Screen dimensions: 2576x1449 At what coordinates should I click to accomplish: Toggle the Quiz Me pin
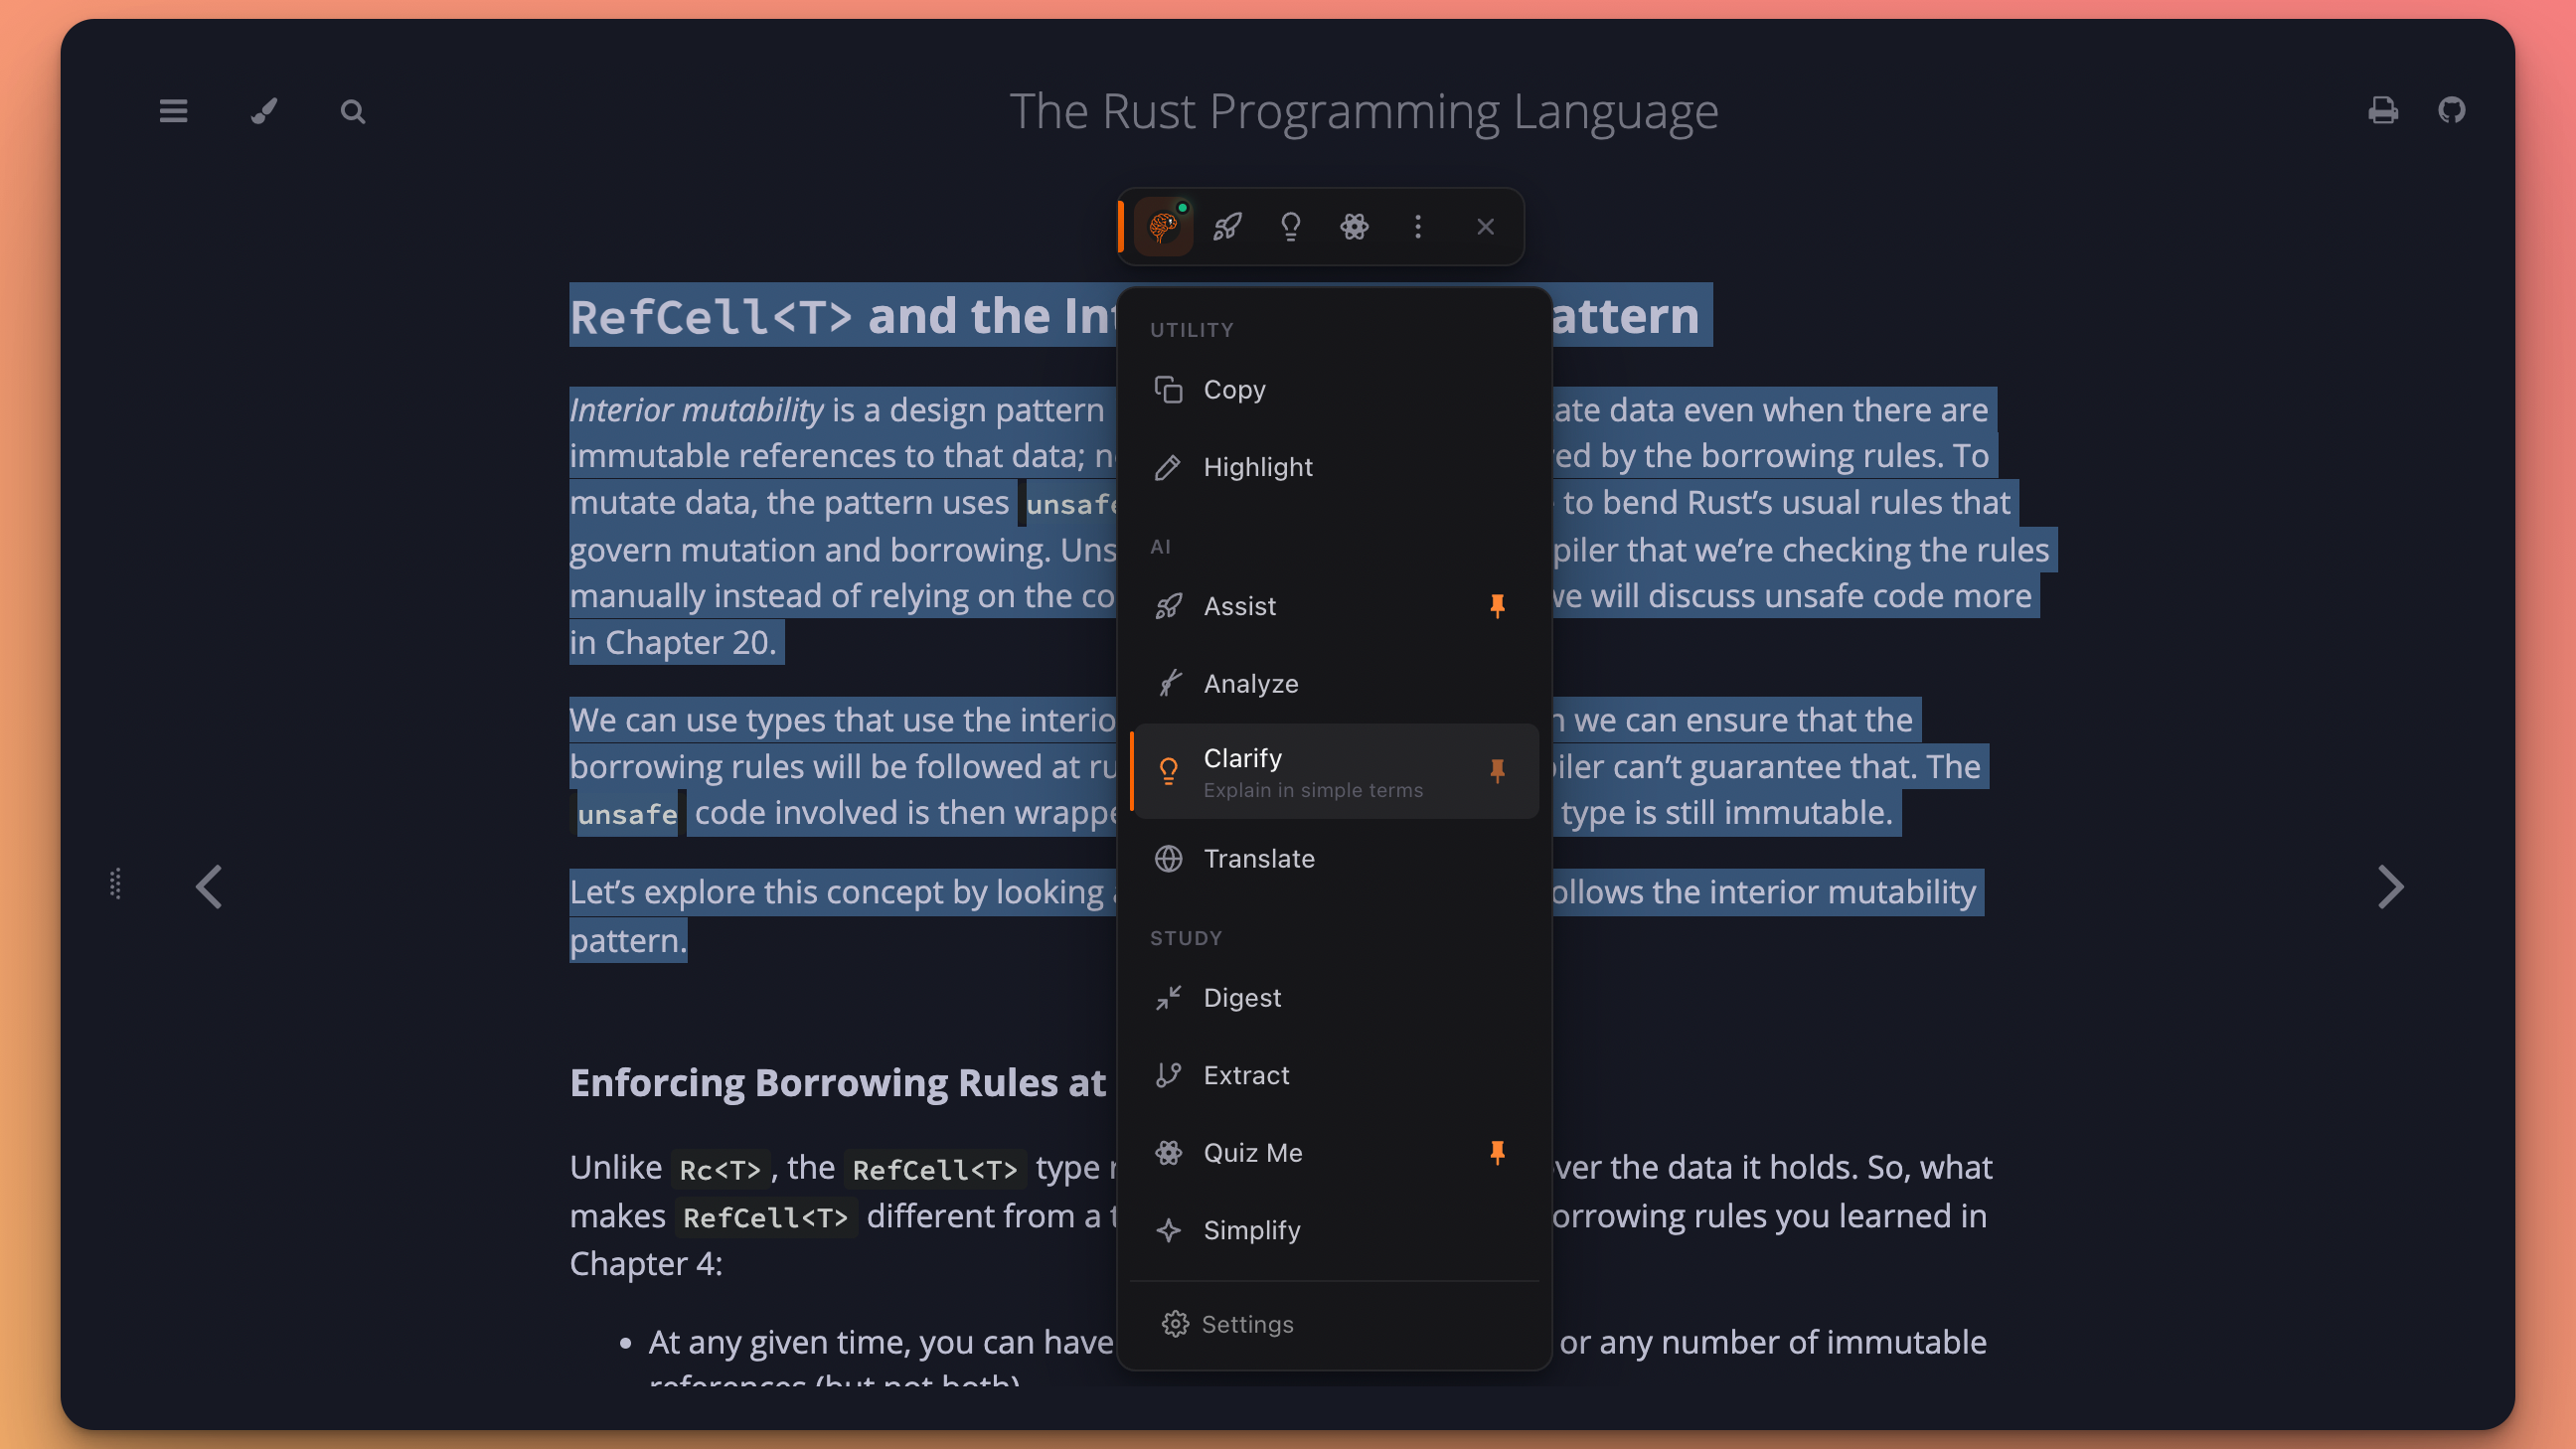click(1497, 1153)
